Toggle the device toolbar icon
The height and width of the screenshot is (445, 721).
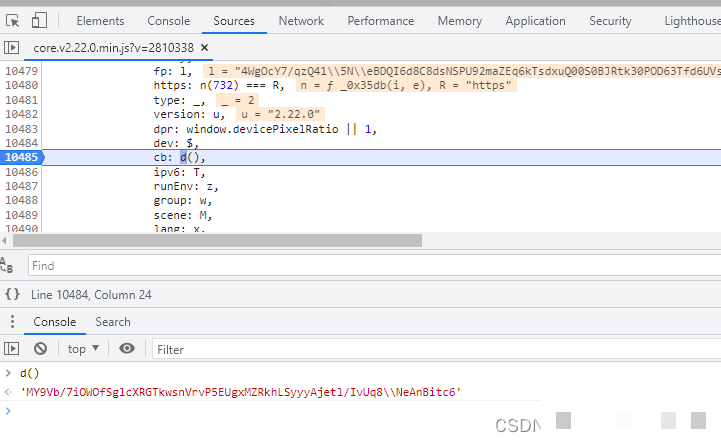click(39, 20)
